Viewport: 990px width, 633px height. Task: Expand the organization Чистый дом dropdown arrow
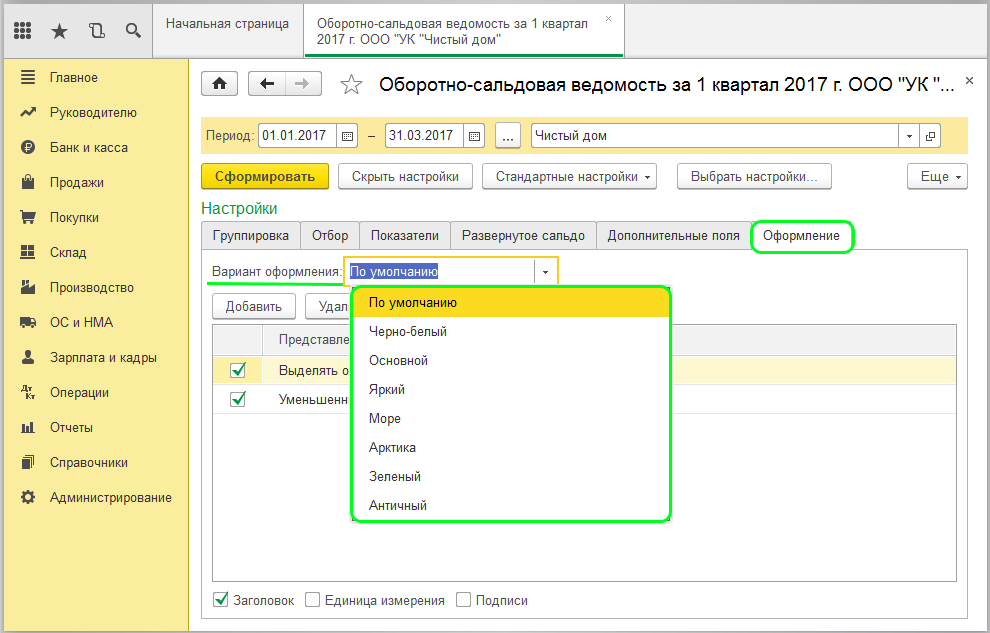pyautogui.click(x=909, y=136)
